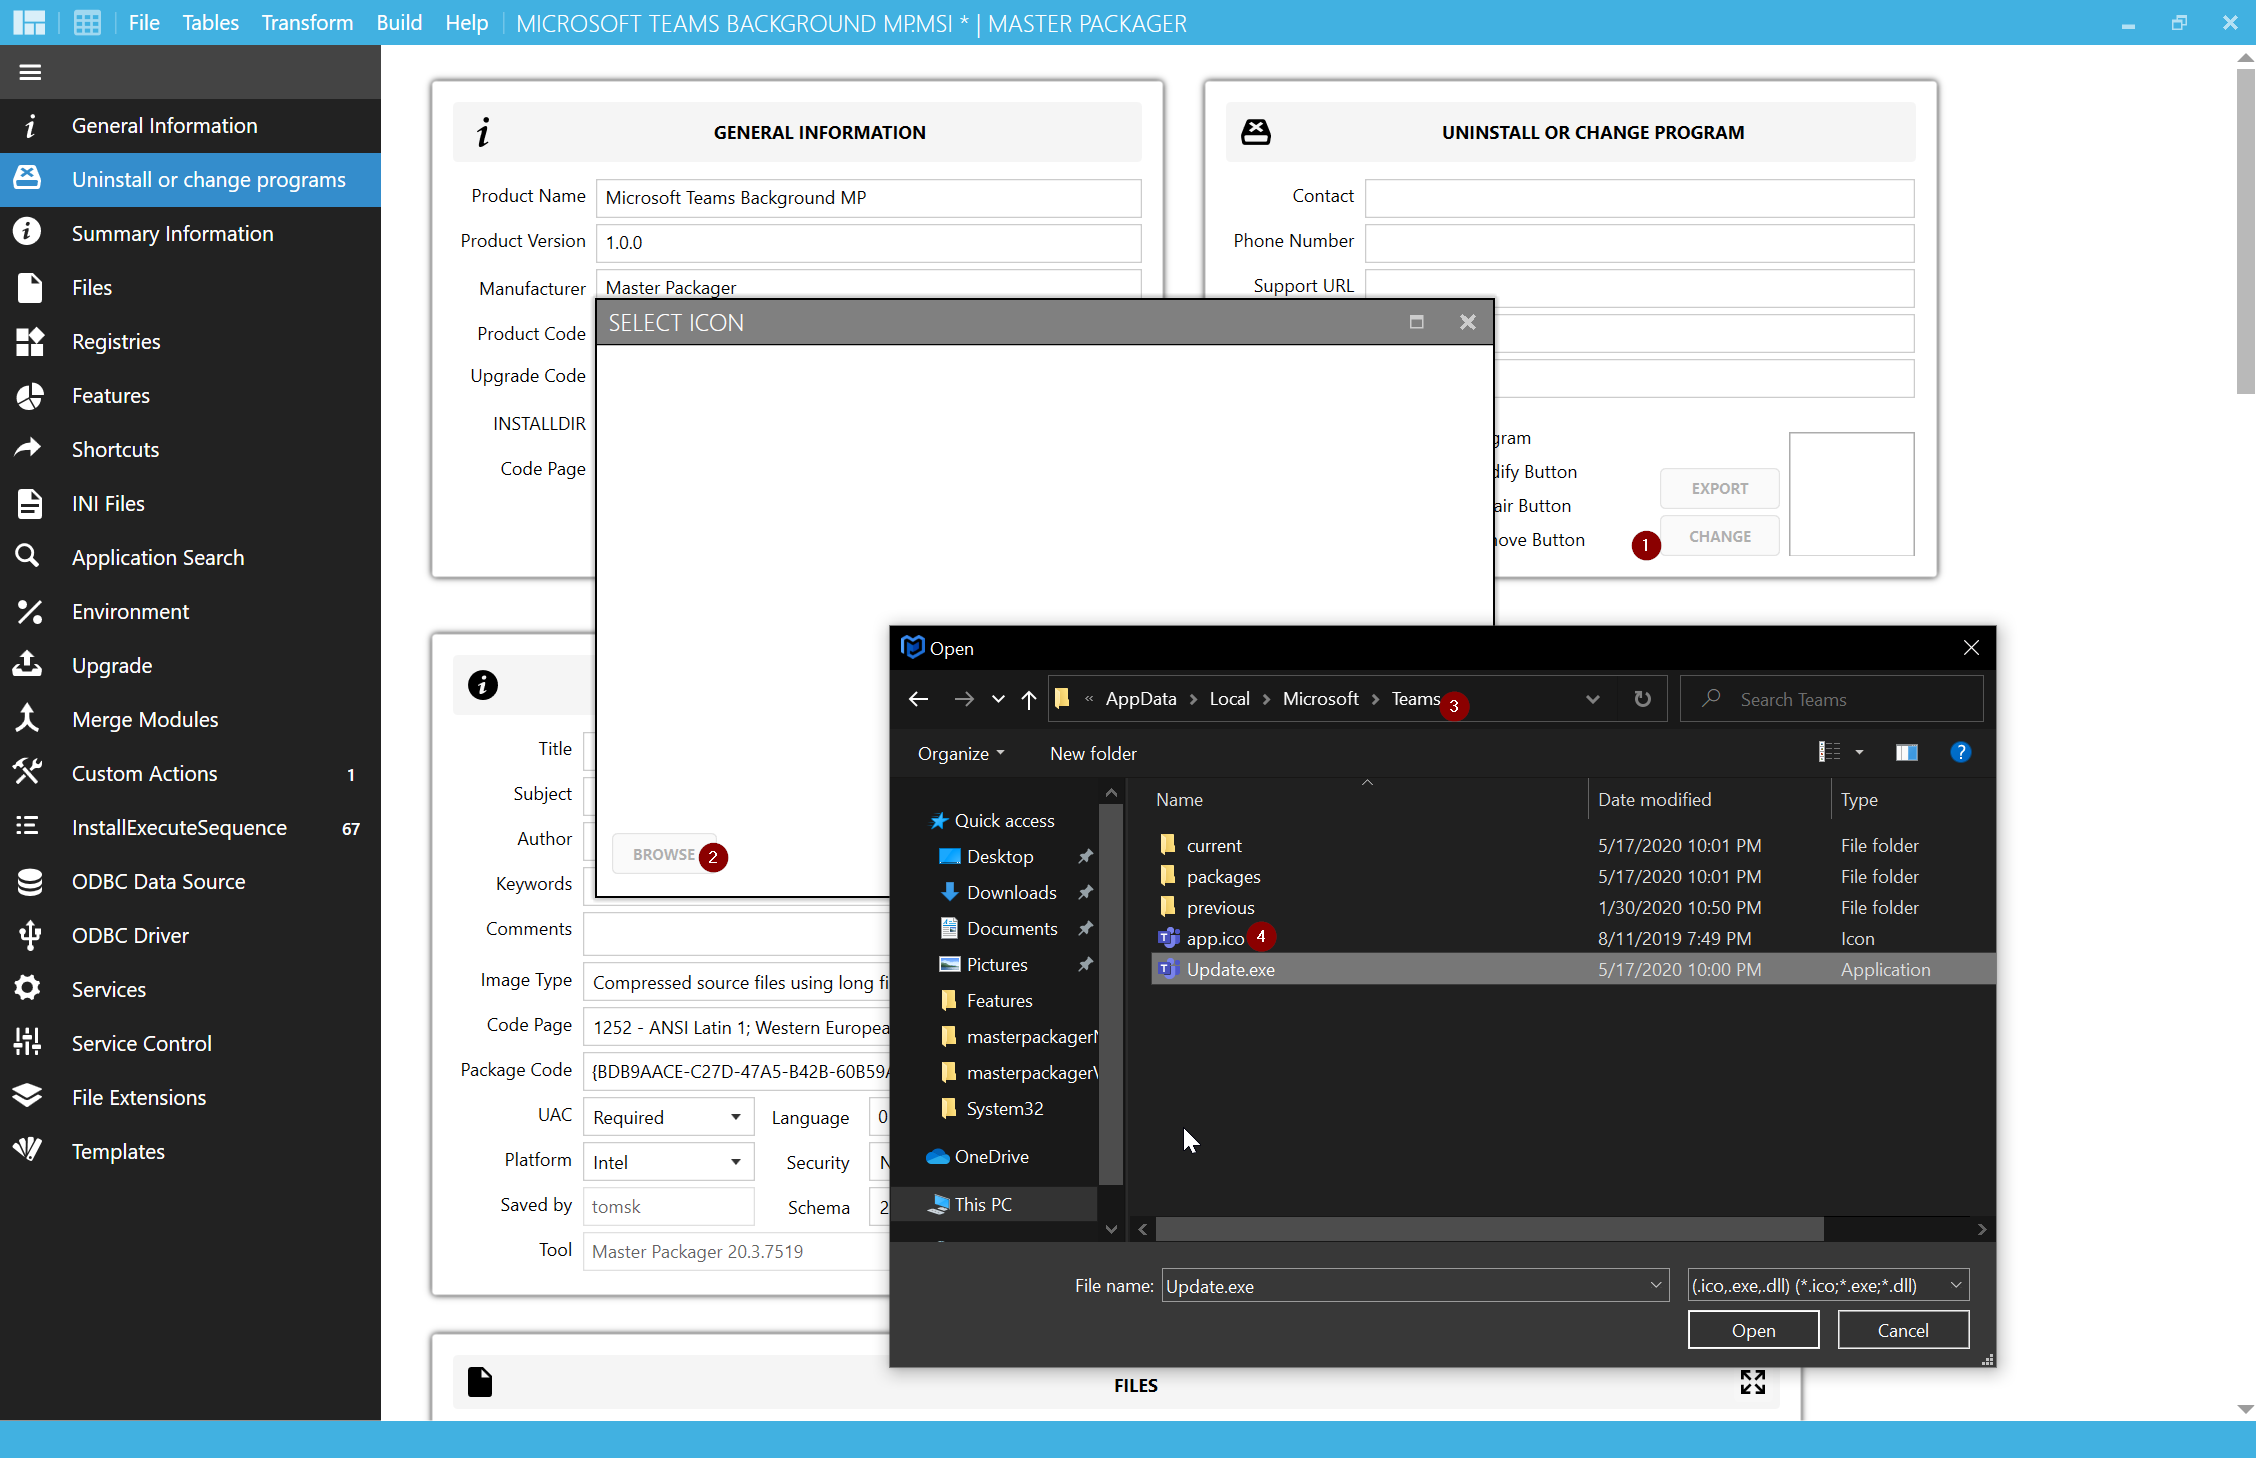Click the Search Teams field
Image resolution: width=2256 pixels, height=1458 pixels.
tap(1834, 699)
